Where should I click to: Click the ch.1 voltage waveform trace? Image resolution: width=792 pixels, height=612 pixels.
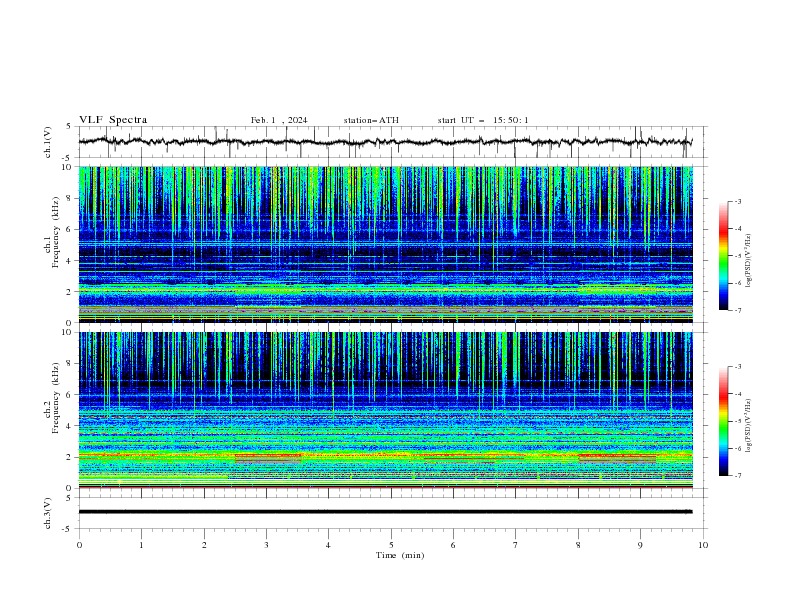tap(385, 141)
